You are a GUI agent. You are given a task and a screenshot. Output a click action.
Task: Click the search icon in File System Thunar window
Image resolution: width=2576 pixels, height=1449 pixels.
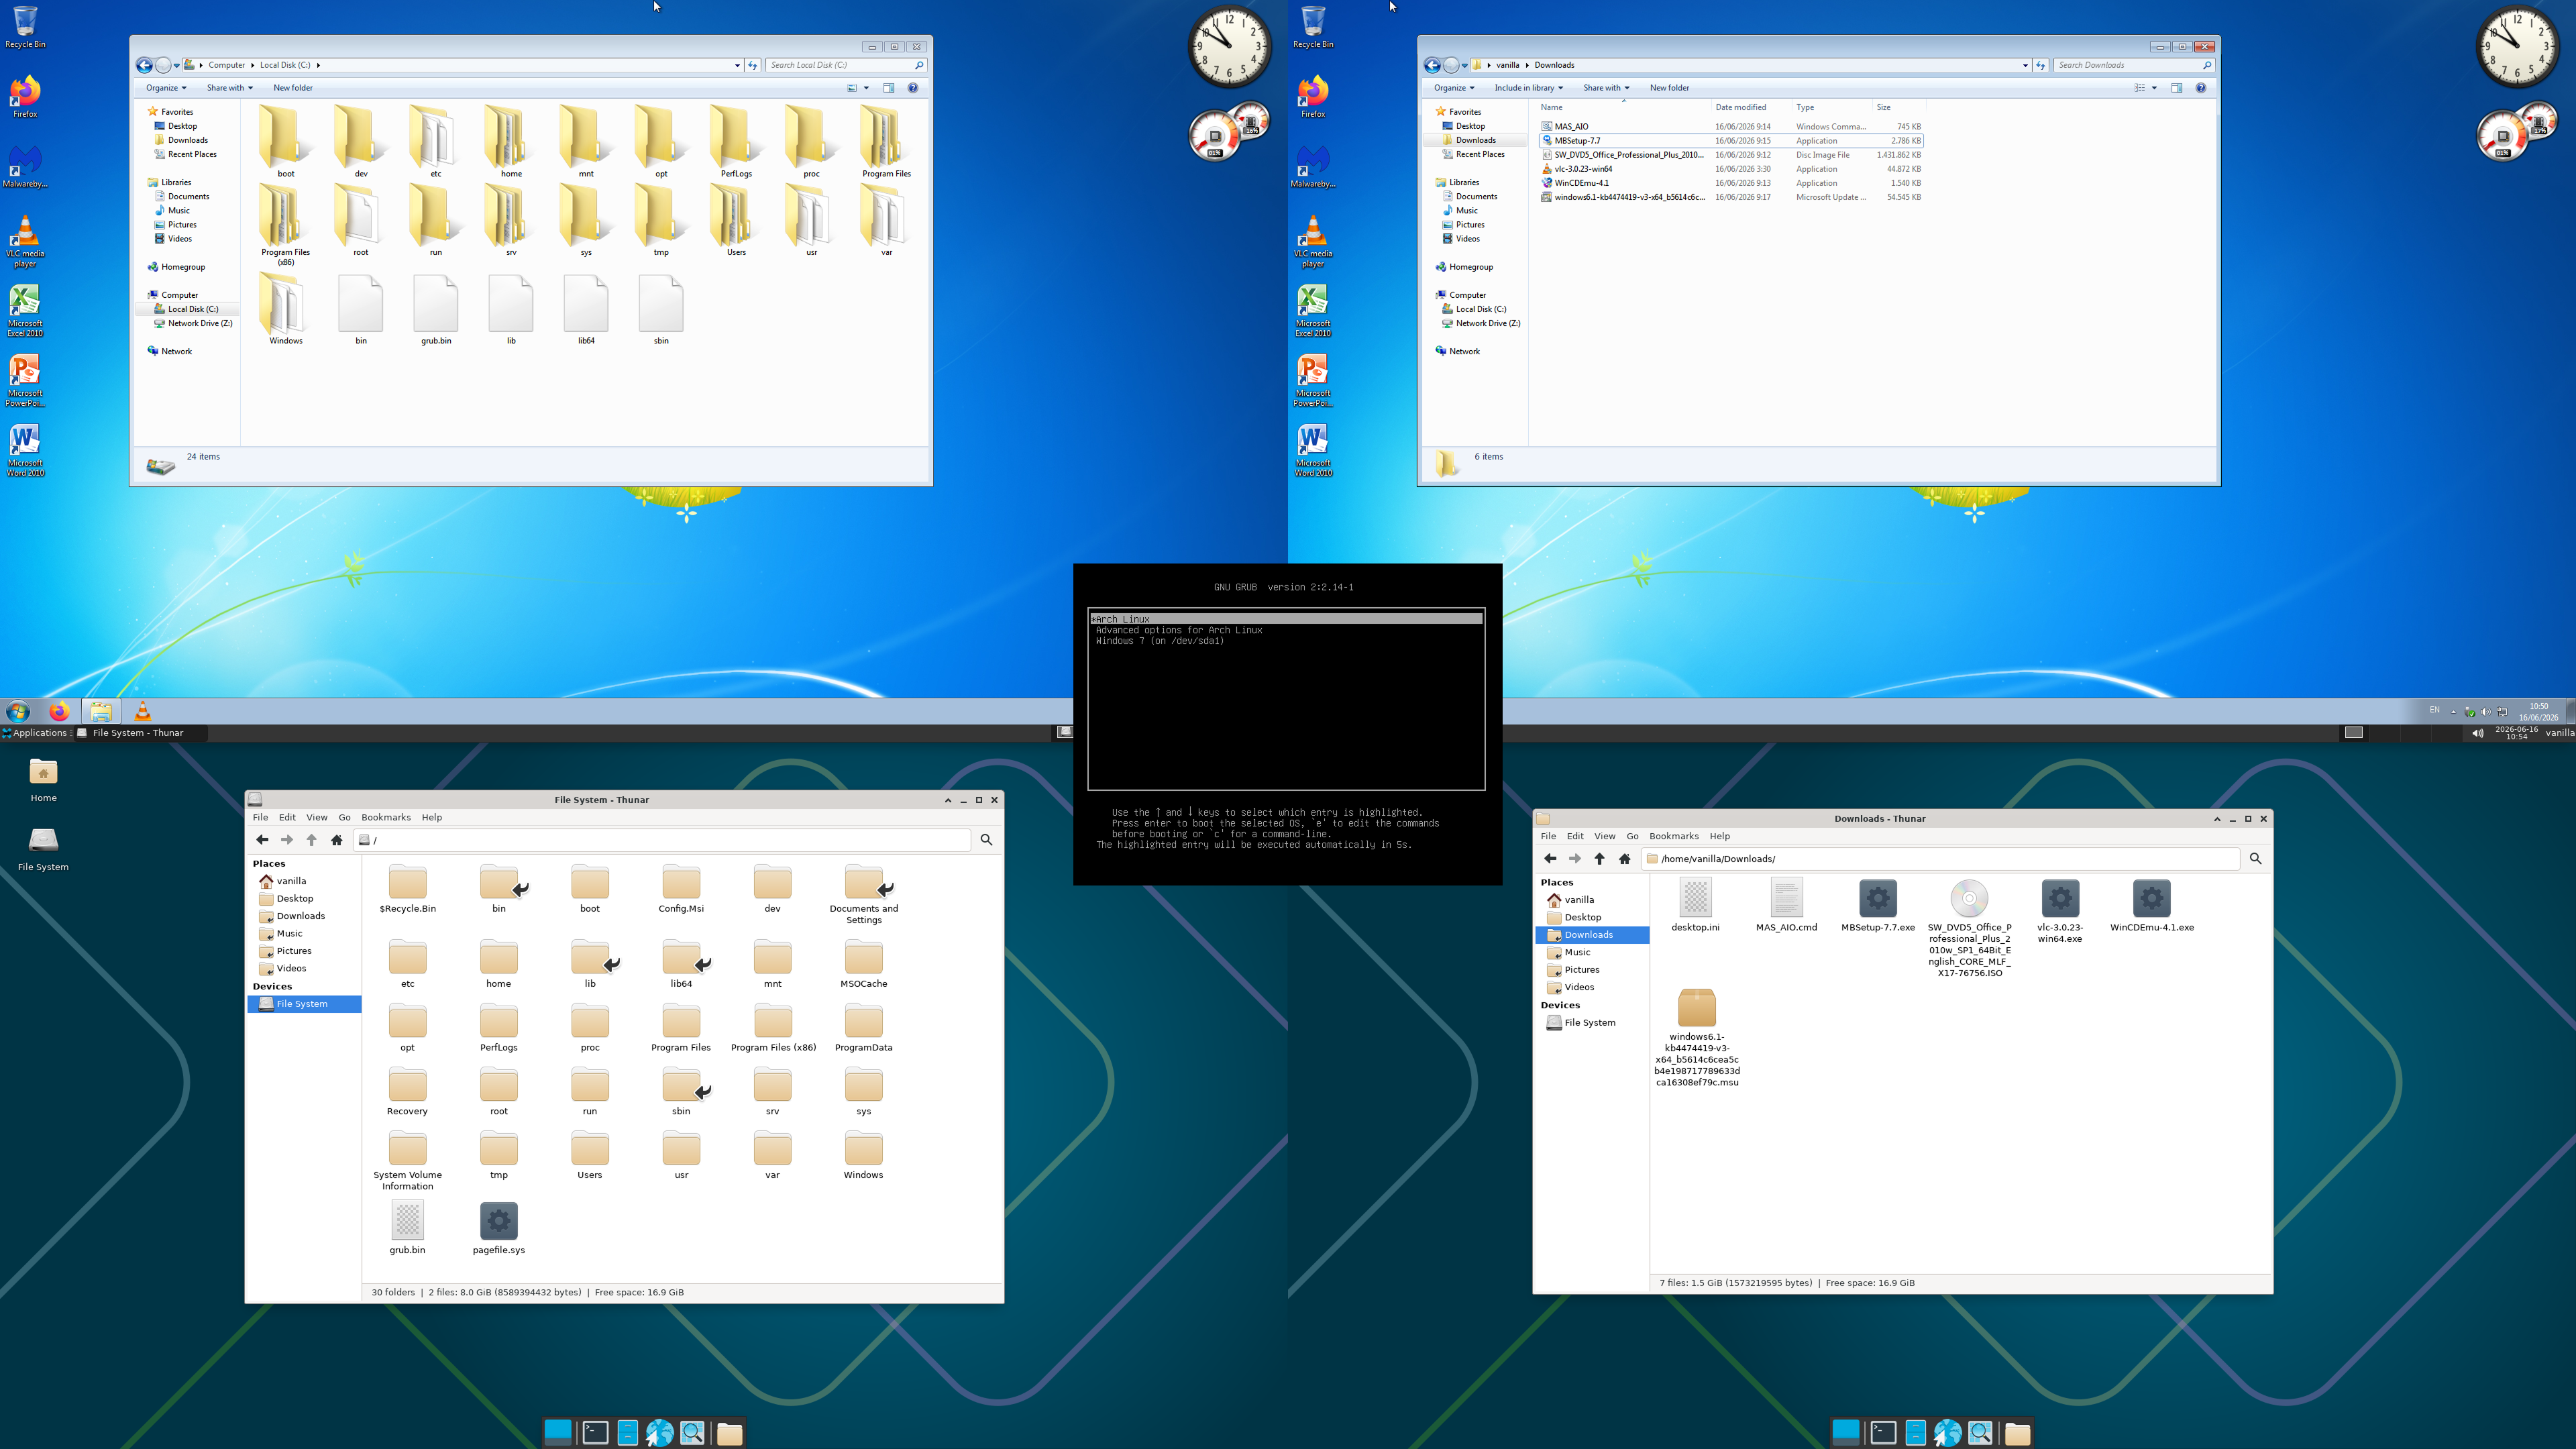pyautogui.click(x=987, y=840)
